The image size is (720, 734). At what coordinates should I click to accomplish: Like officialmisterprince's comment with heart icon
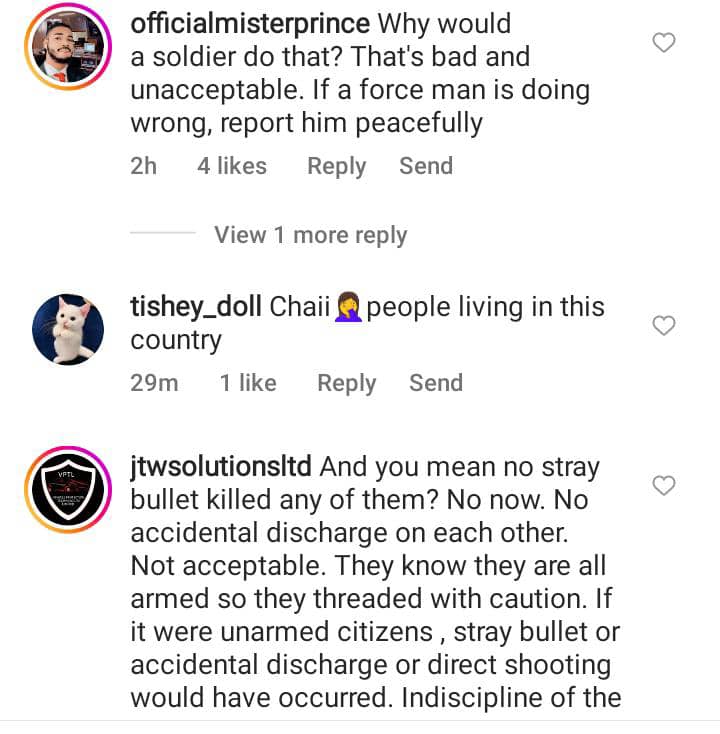(x=663, y=42)
